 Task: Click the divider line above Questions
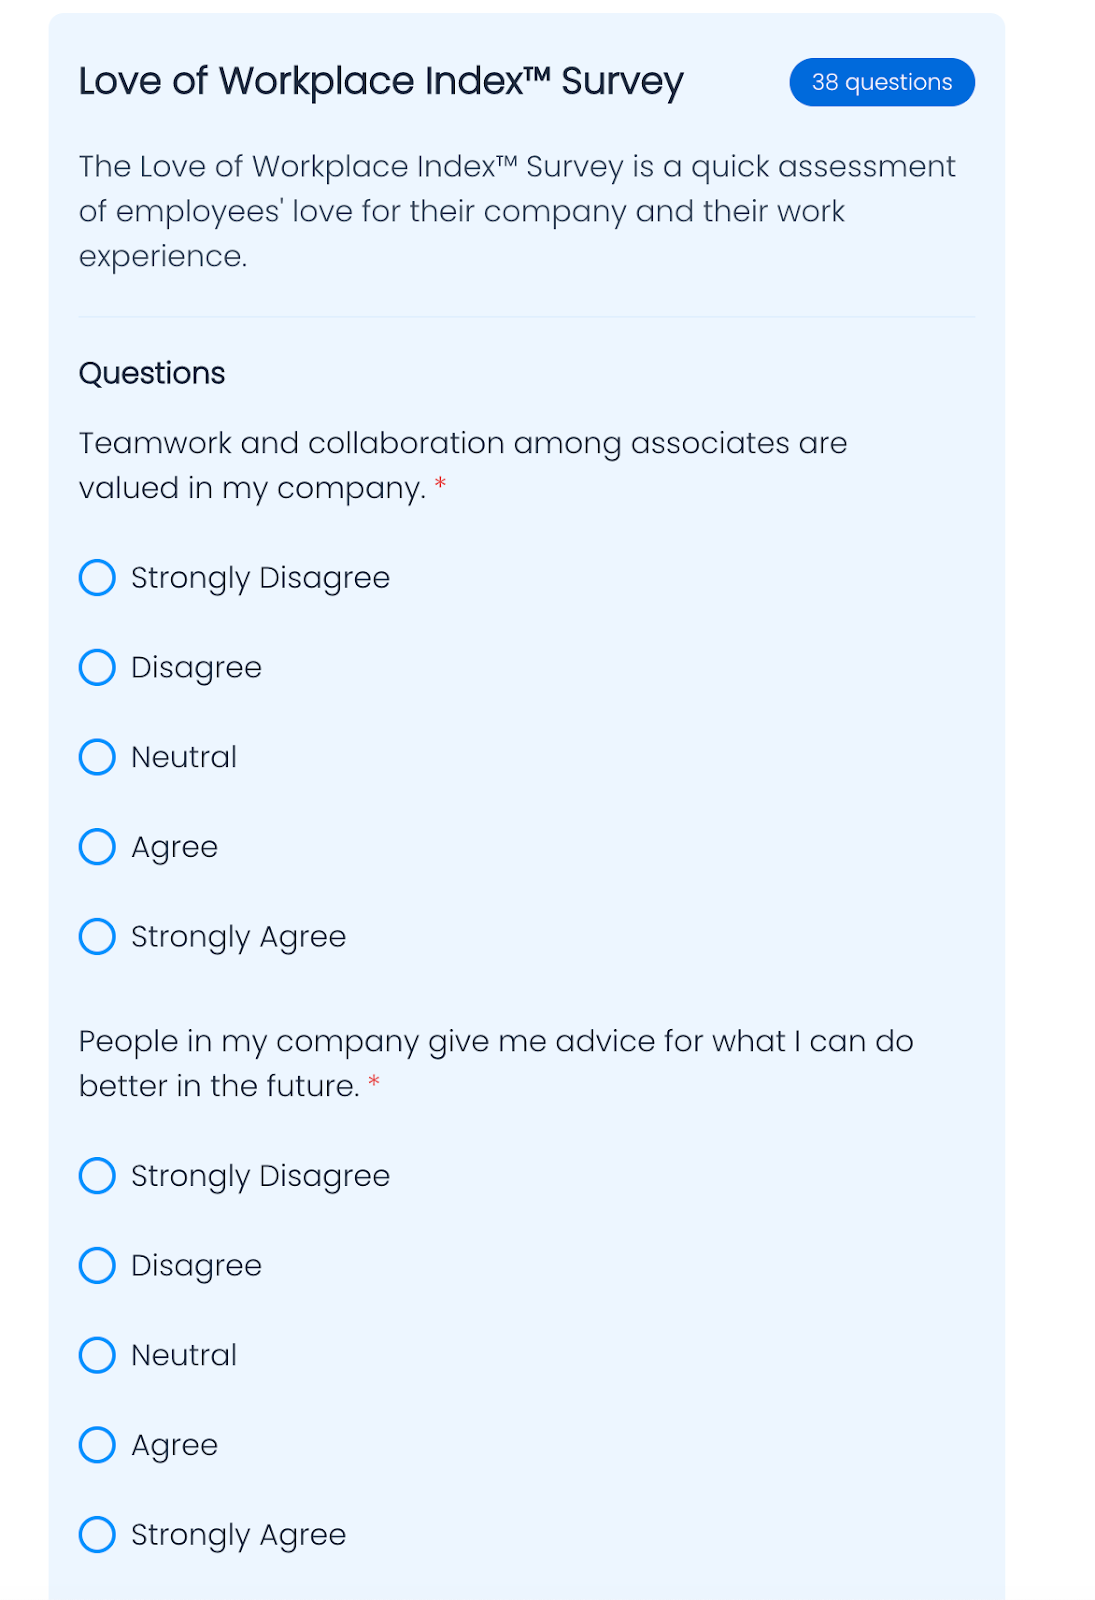point(527,317)
